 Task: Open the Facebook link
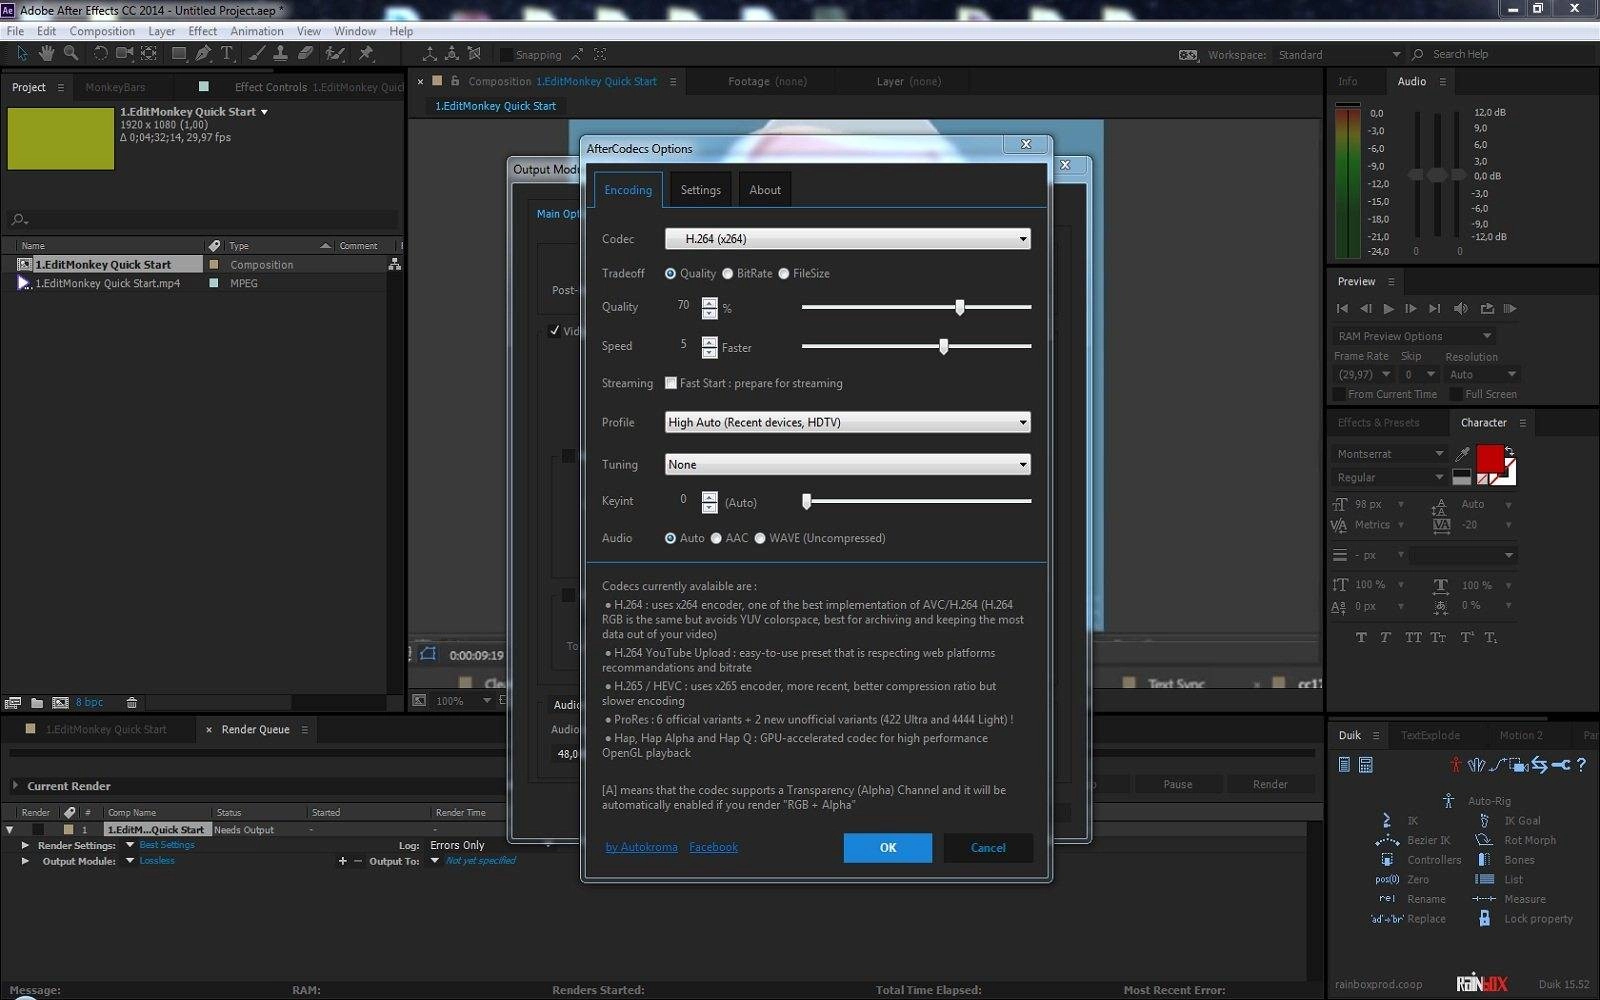[x=713, y=847]
